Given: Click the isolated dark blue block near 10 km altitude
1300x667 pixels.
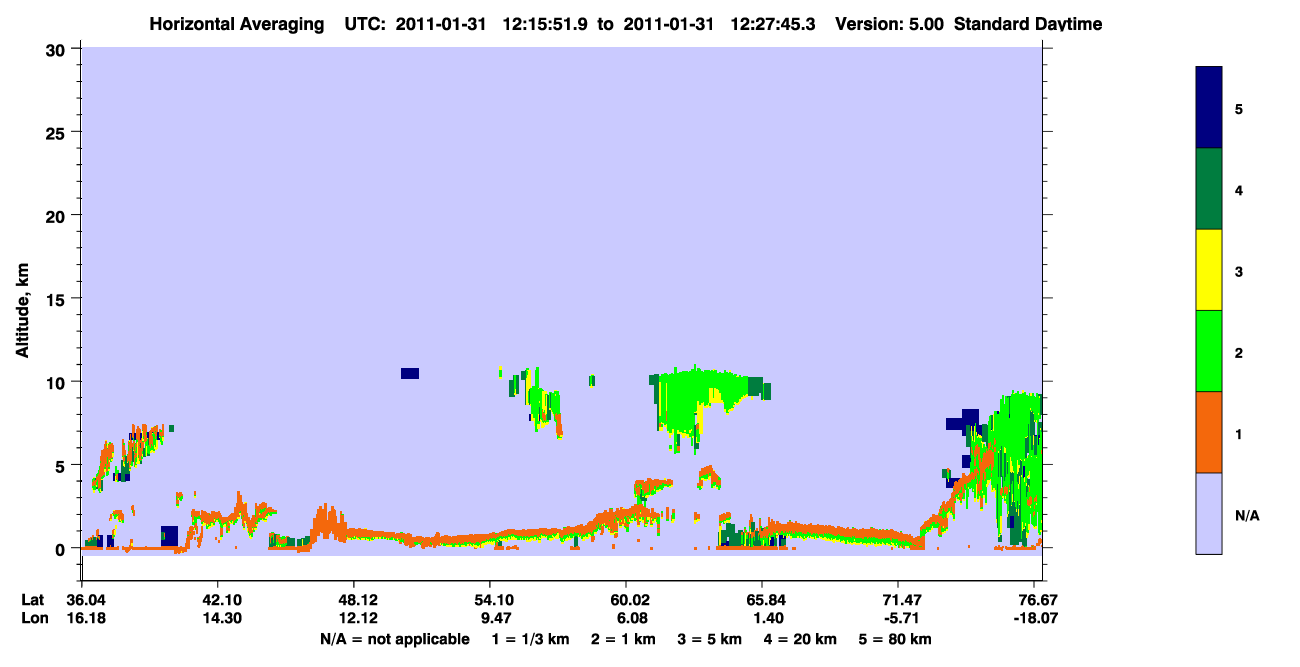Looking at the screenshot, I should click(x=410, y=373).
